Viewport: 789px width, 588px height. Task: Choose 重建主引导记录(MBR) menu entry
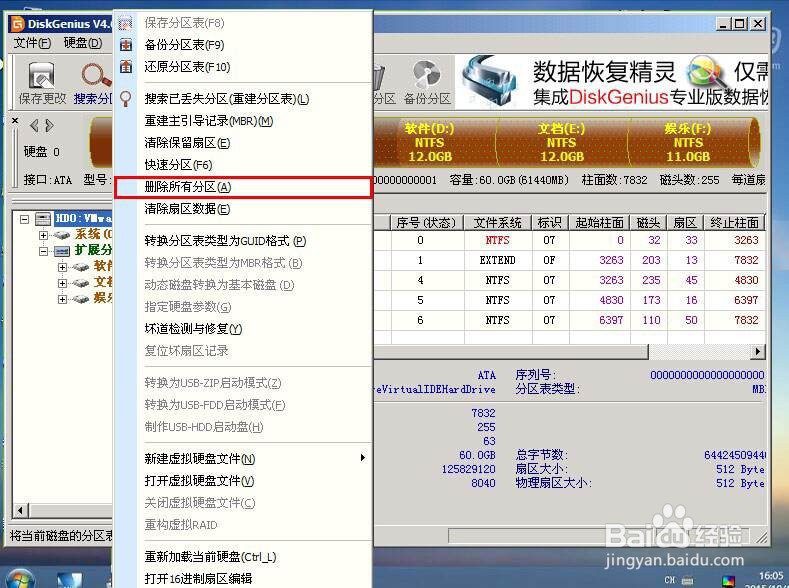click(x=208, y=121)
